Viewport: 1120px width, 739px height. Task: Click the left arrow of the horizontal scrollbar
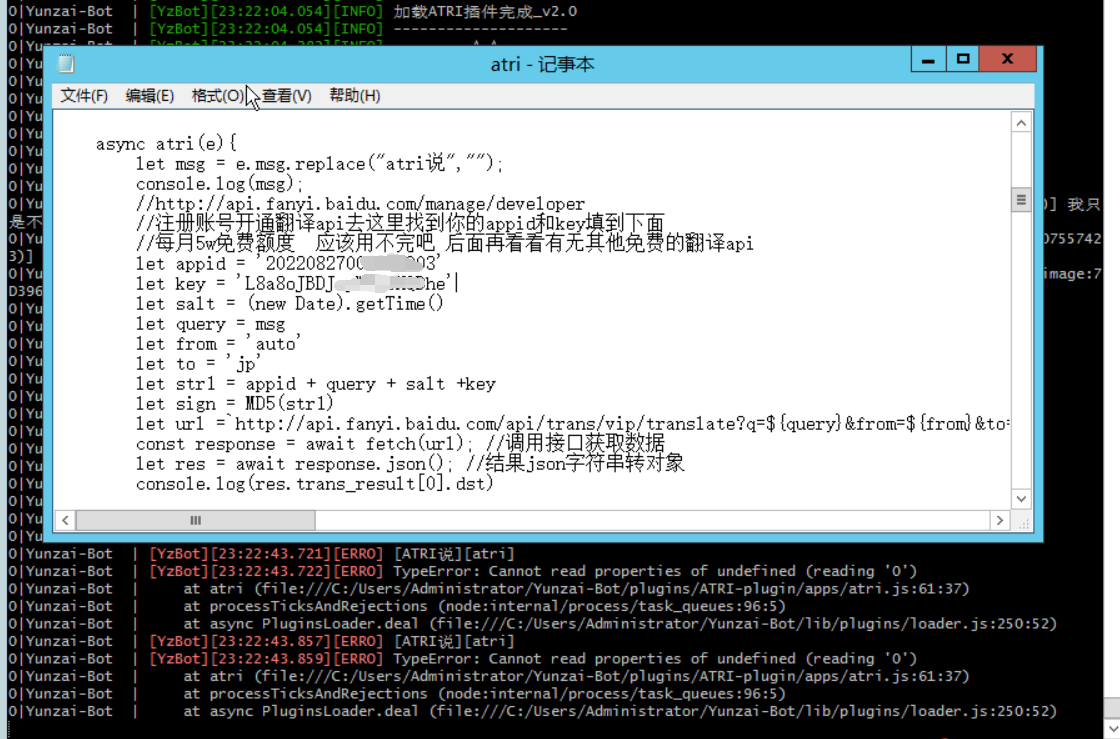click(x=65, y=520)
